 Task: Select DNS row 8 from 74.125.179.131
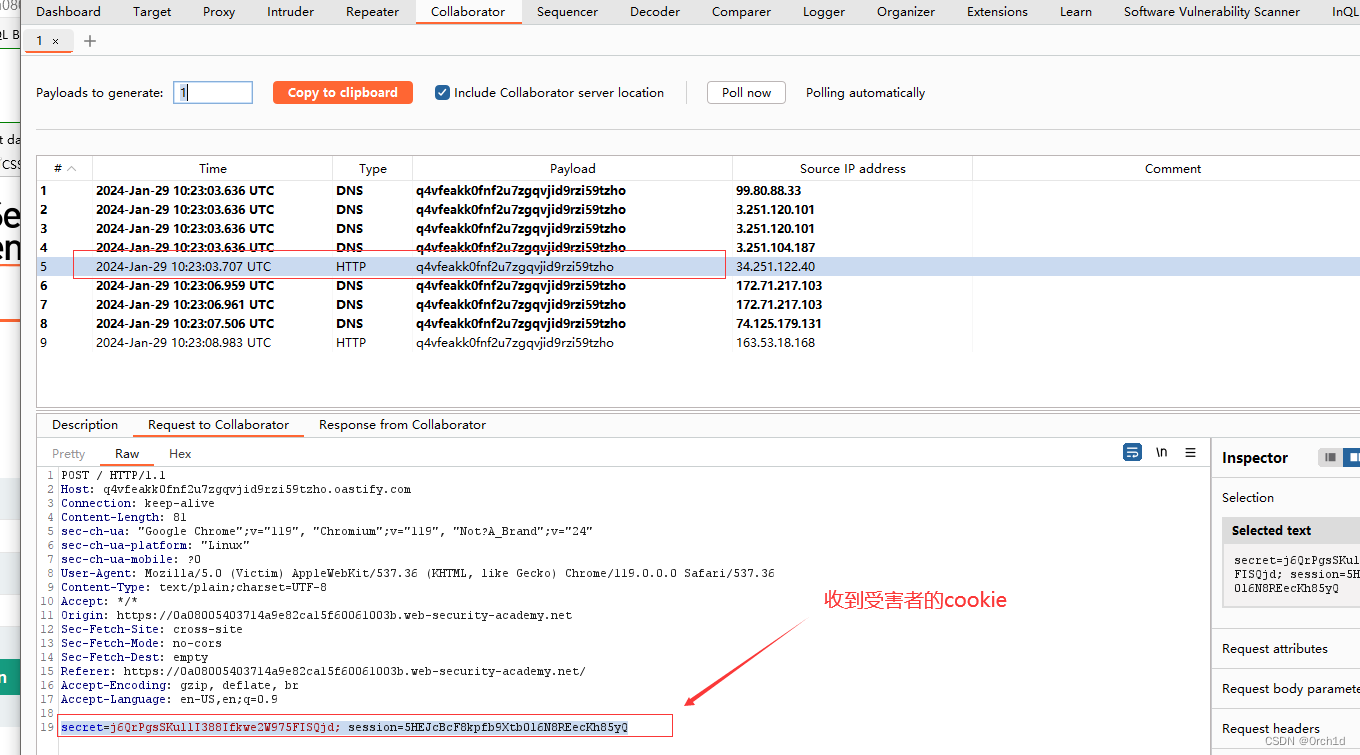[698, 323]
